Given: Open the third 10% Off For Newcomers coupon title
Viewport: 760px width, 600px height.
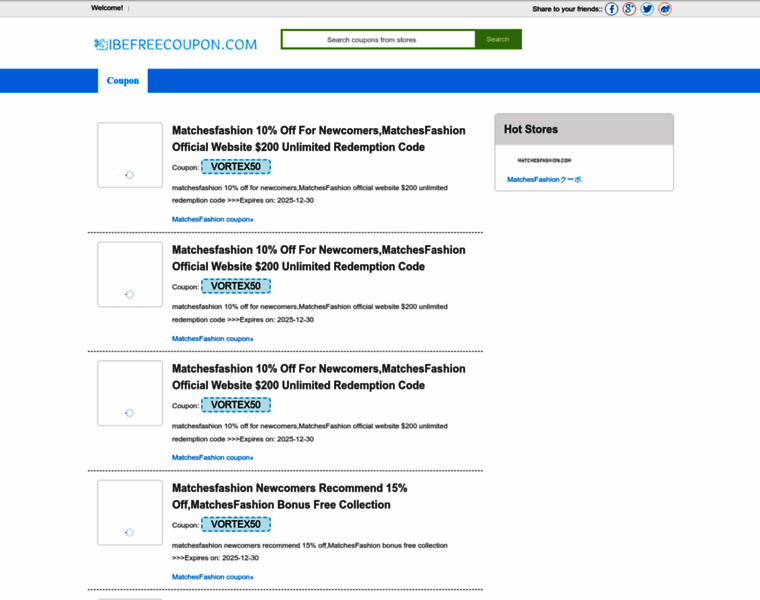Looking at the screenshot, I should coord(318,377).
